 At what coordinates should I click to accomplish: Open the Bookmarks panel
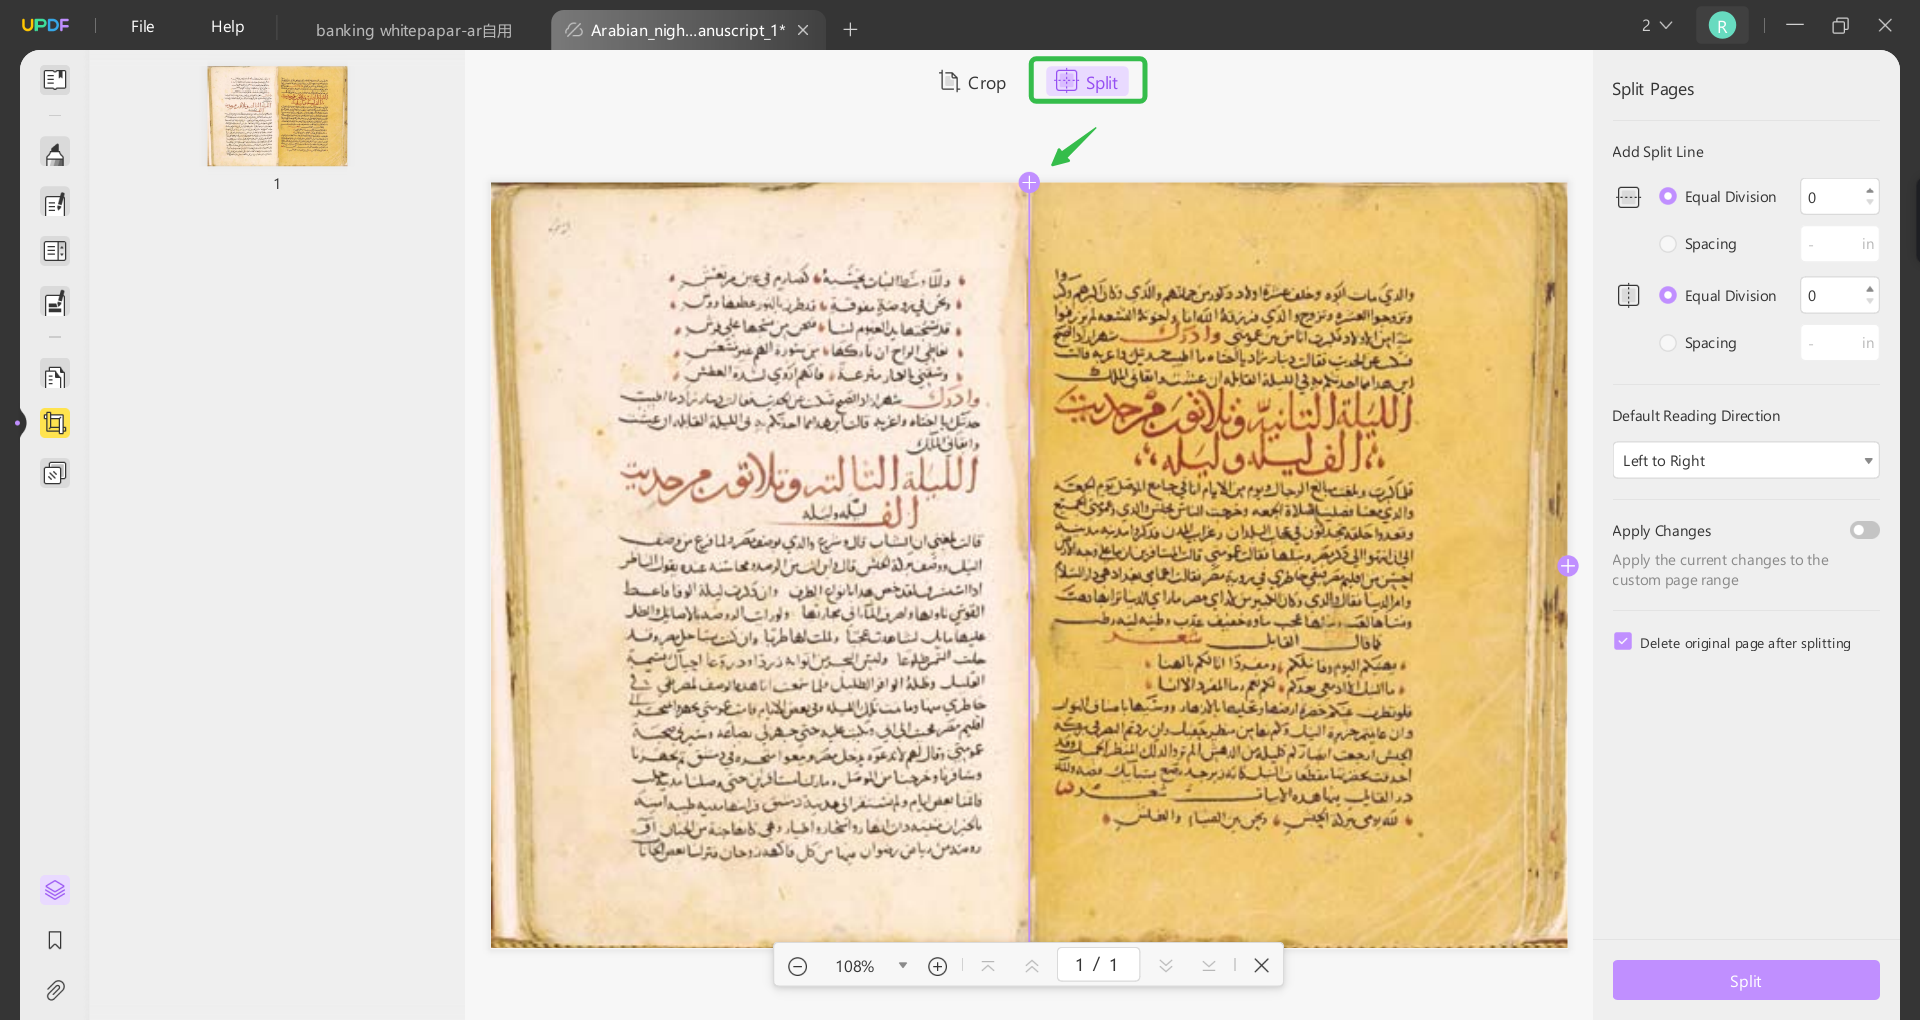(x=55, y=940)
